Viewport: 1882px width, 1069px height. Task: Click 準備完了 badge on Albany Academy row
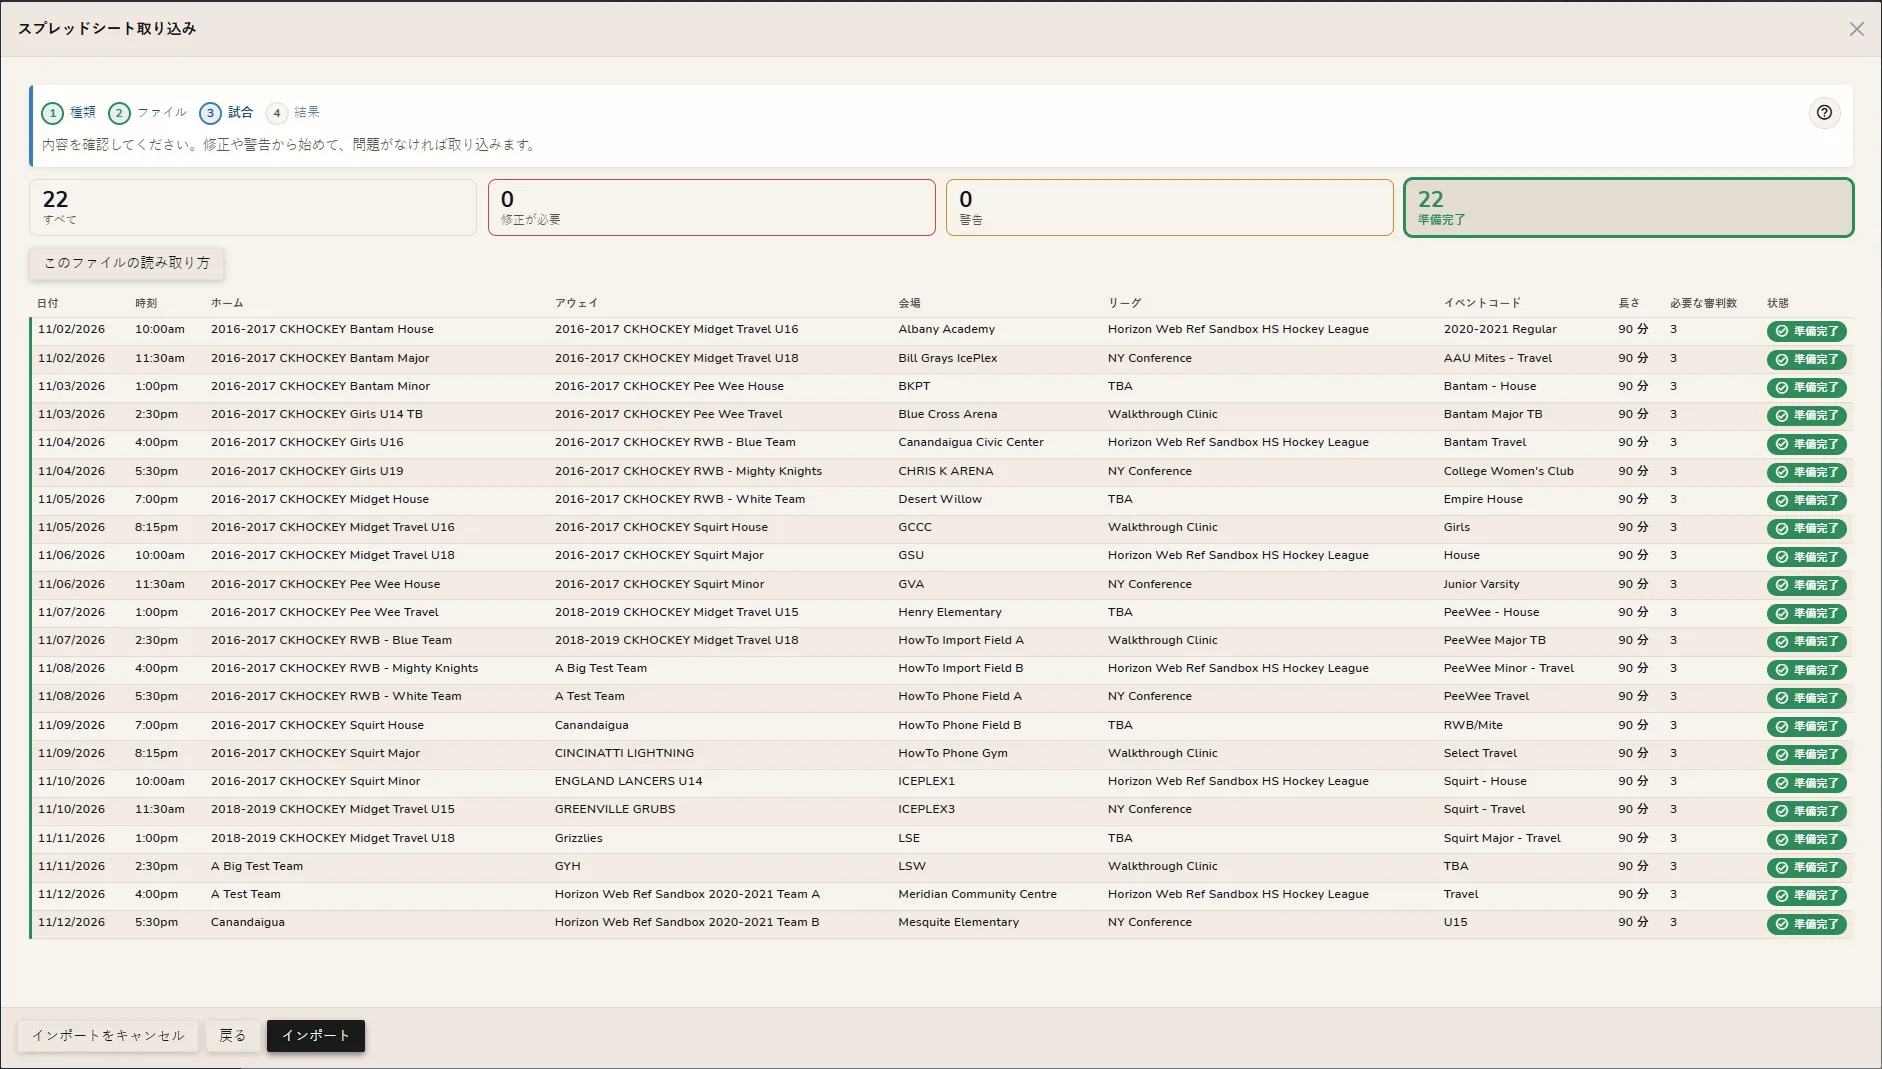[x=1806, y=331]
